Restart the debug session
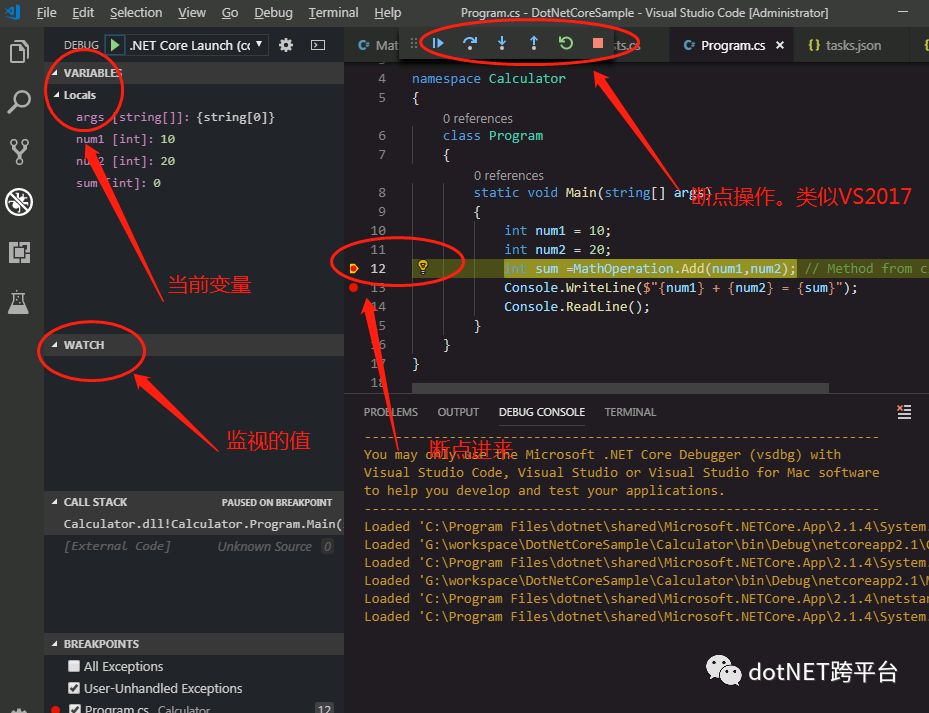This screenshot has height=713, width=929. click(566, 43)
